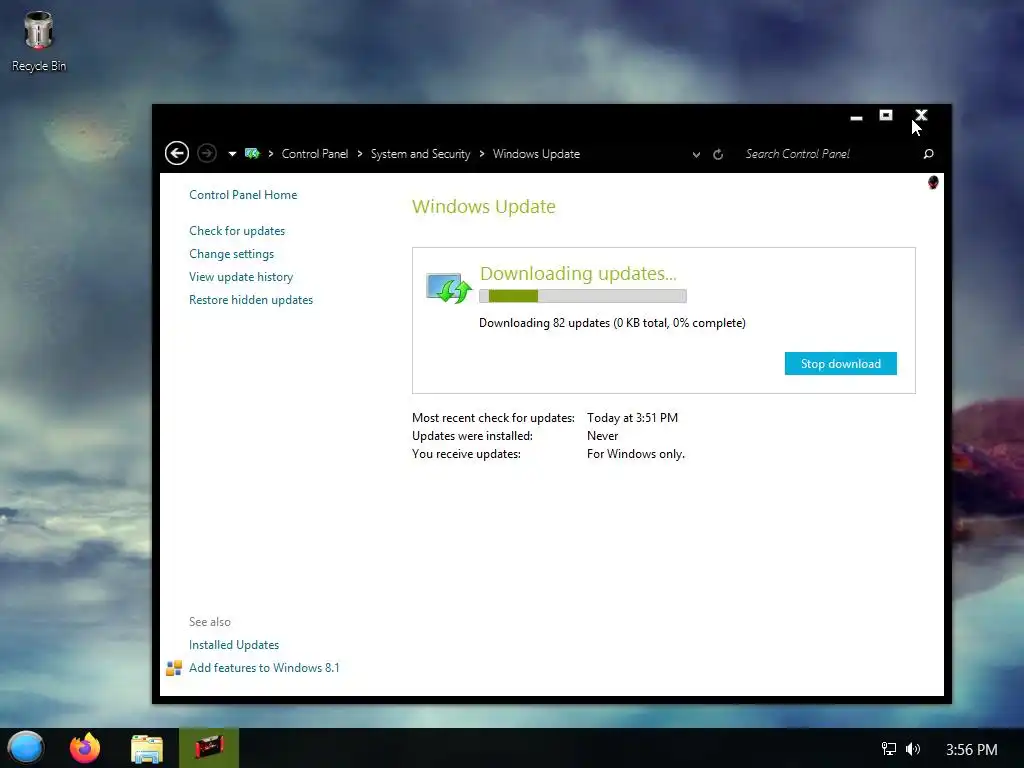Maximize the Windows Update window
The height and width of the screenshot is (768, 1024).
click(x=886, y=116)
